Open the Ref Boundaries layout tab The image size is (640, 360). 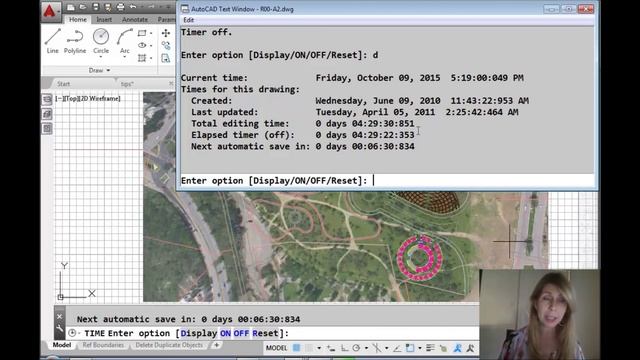(x=103, y=345)
